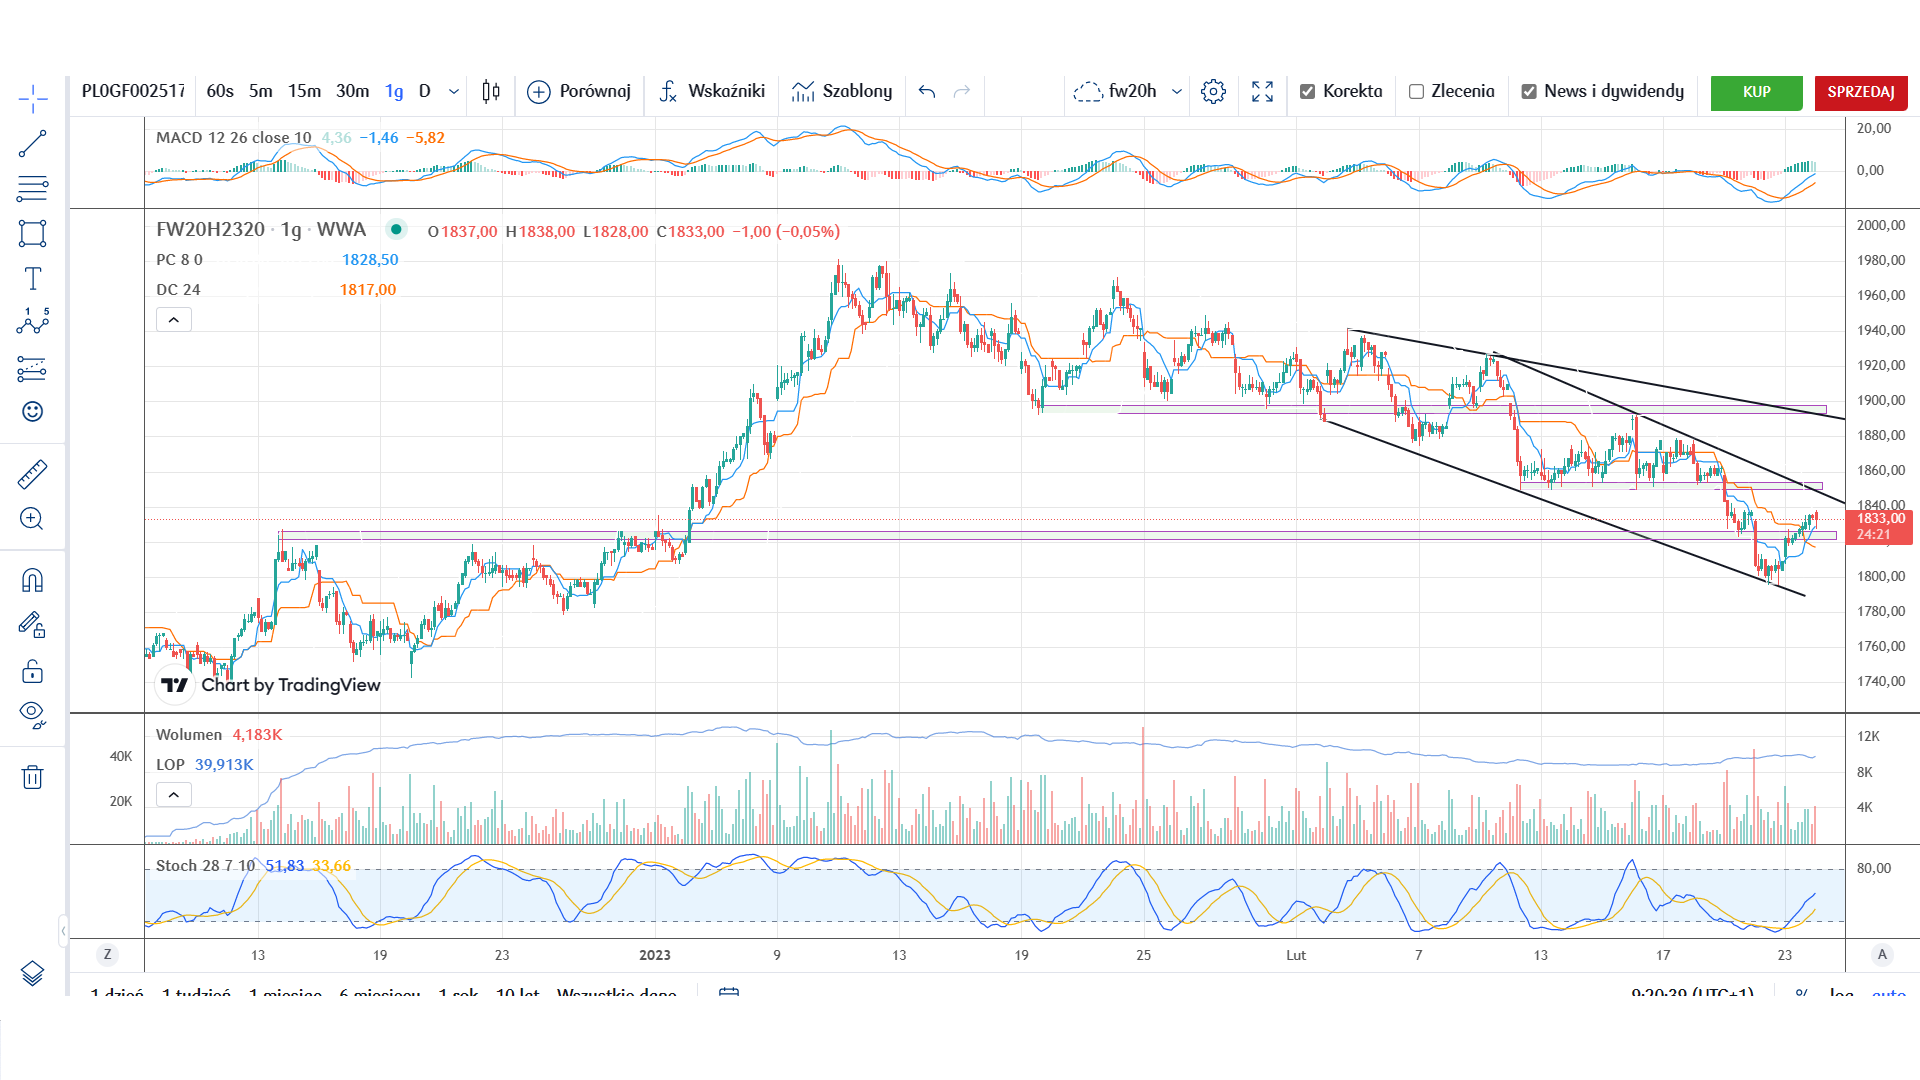1920x1080 pixels.
Task: Switch chart to fullscreen mode
Action: [1263, 92]
